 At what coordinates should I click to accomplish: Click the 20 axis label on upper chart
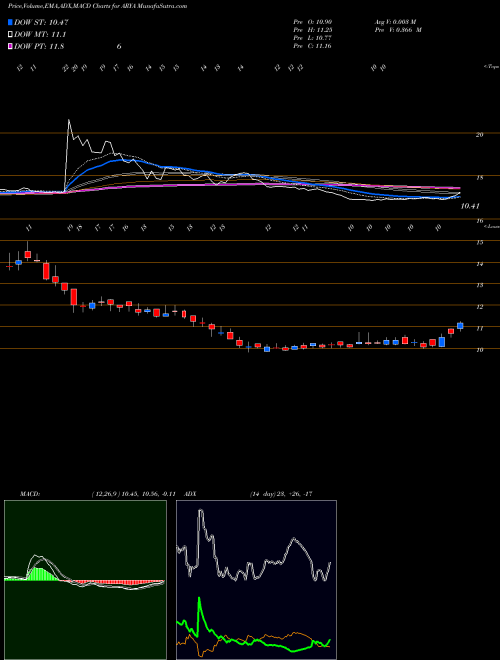[479, 135]
